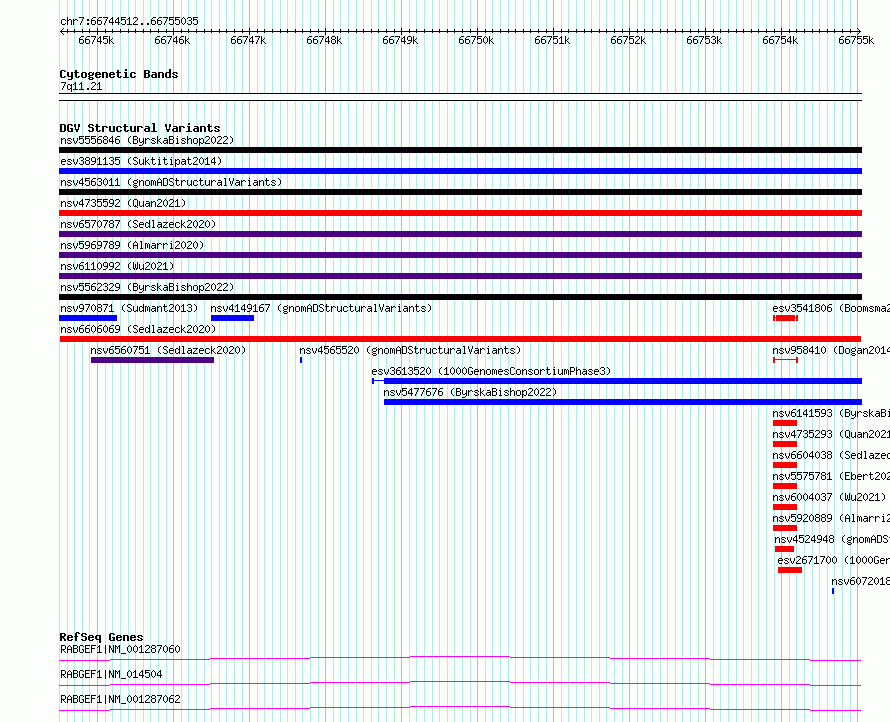Select RABGEF1|NM_001287062 transcript label
Viewport: 890px width, 722px height.
click(x=120, y=699)
